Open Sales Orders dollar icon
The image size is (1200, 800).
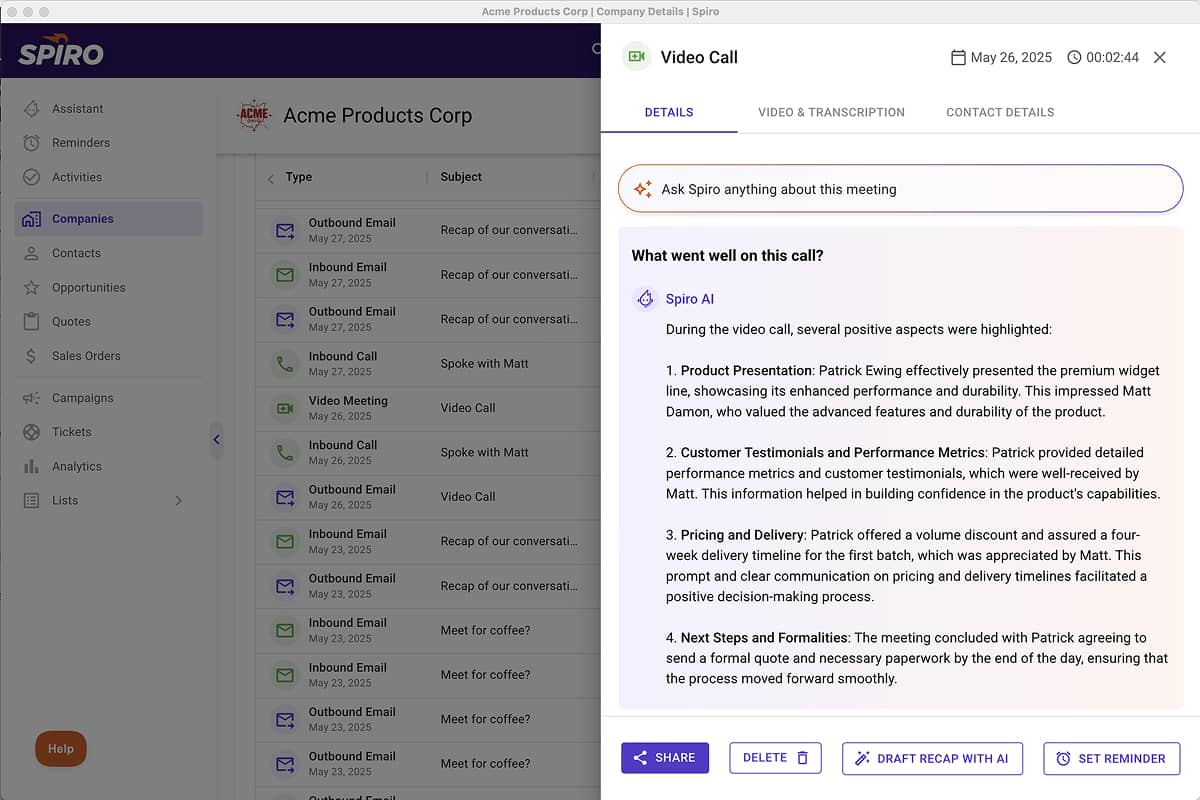click(x=32, y=356)
